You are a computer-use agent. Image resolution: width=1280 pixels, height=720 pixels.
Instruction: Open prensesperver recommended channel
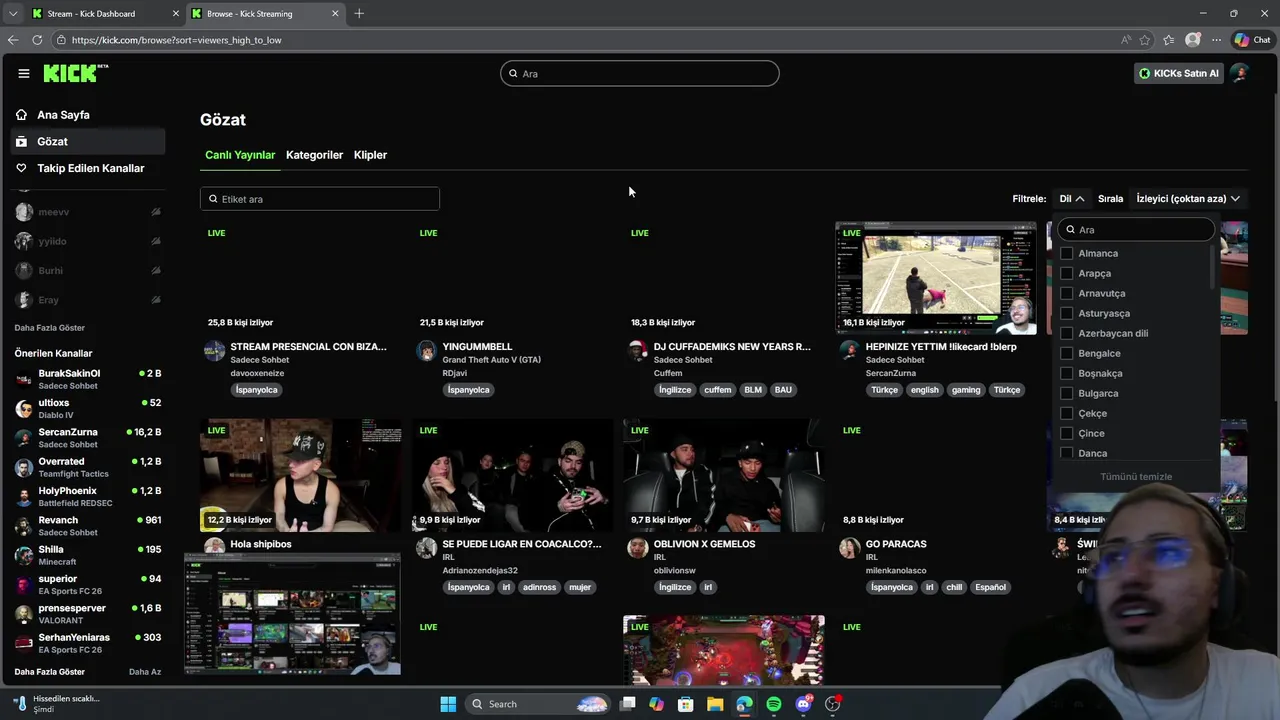pyautogui.click(x=88, y=614)
